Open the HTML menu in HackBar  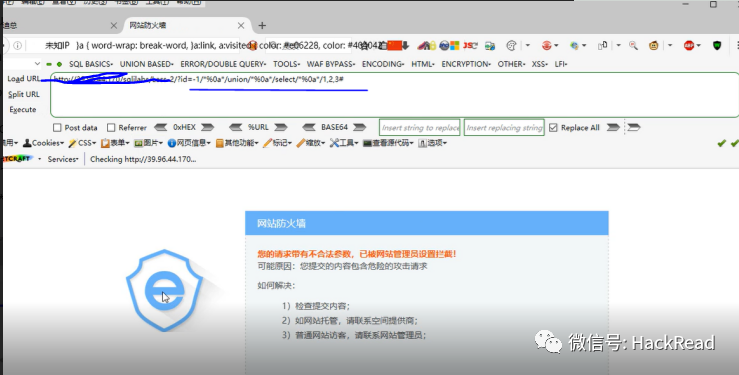pyautogui.click(x=423, y=64)
